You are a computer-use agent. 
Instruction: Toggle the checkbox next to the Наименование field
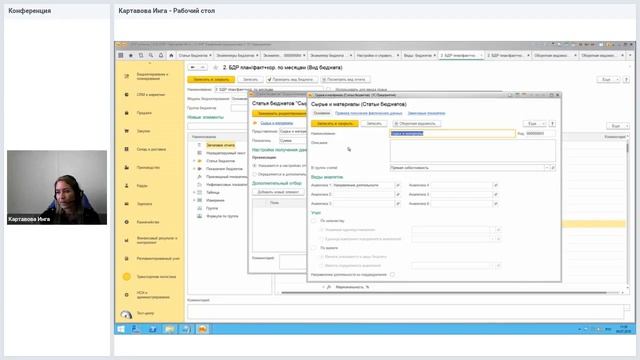329,89
